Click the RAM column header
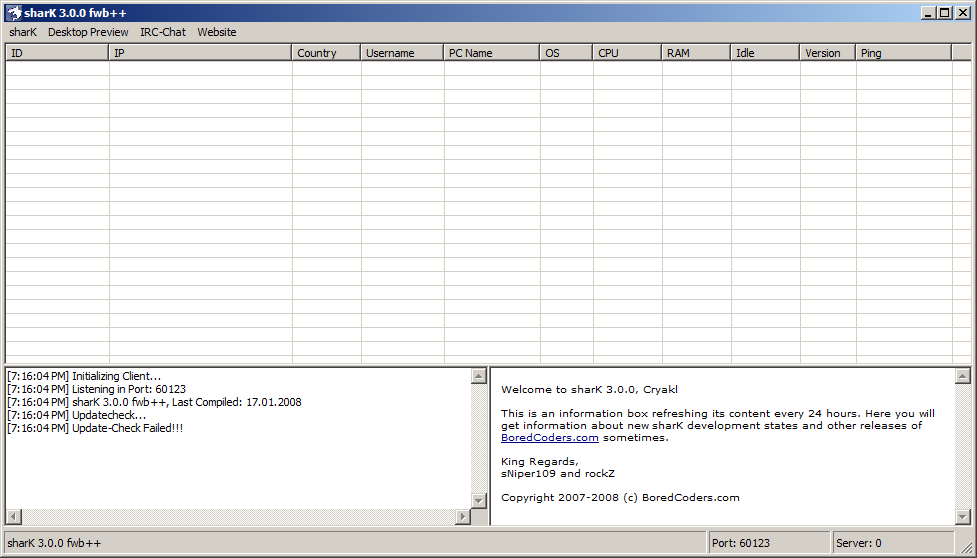 (x=696, y=53)
